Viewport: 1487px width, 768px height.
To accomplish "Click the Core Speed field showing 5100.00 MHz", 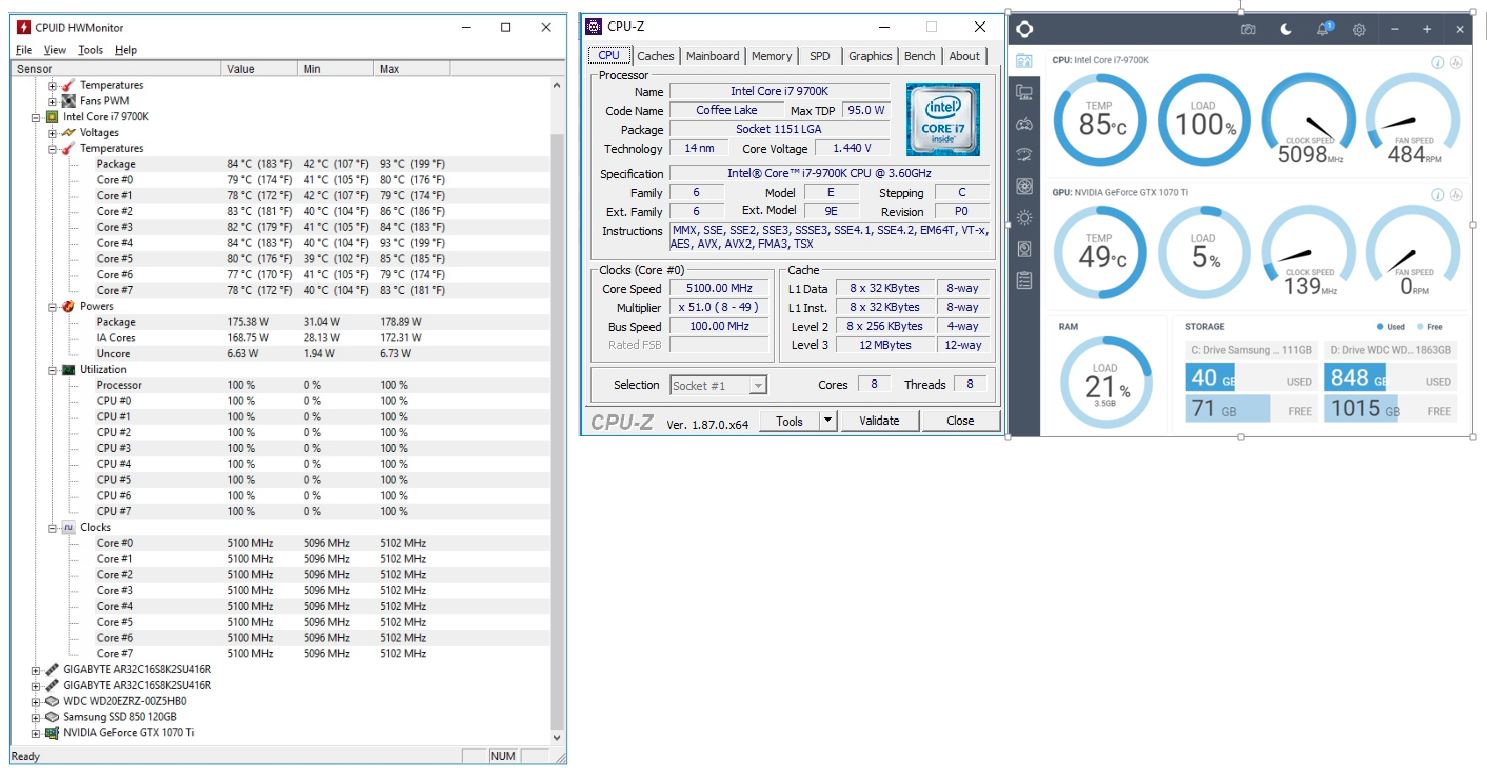I will [x=719, y=288].
